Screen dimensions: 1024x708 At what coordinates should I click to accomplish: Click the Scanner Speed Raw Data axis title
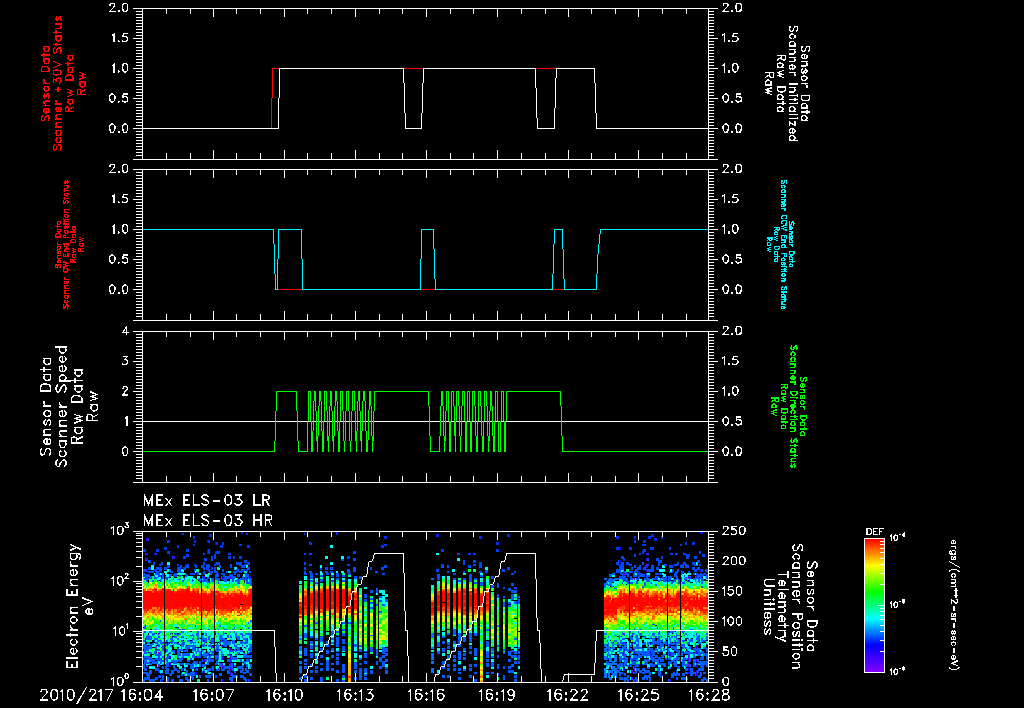(68, 406)
